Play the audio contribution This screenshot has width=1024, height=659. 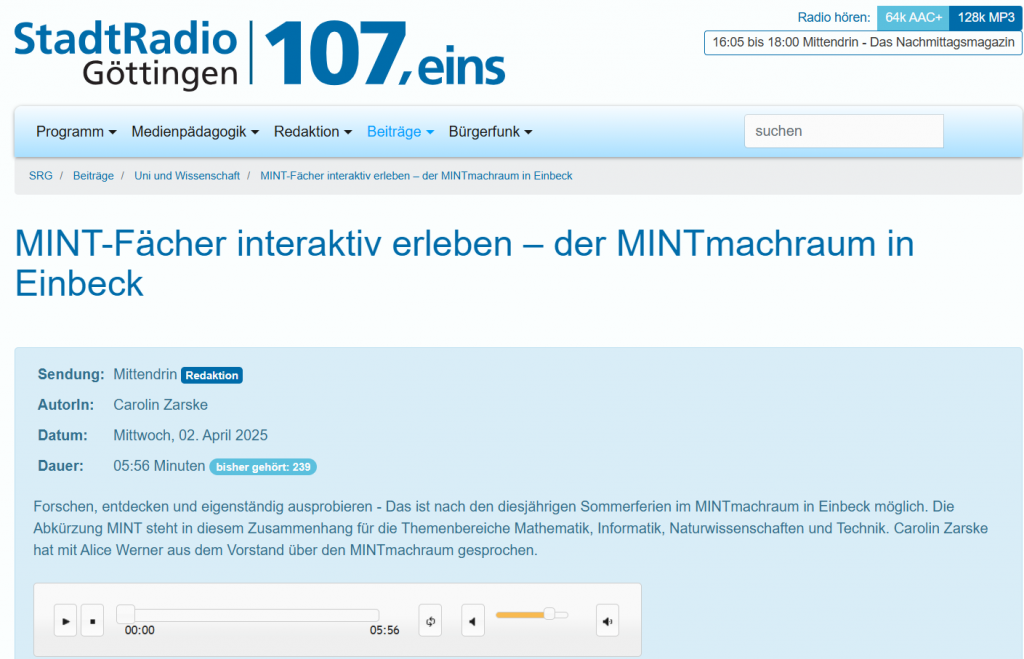[x=65, y=621]
